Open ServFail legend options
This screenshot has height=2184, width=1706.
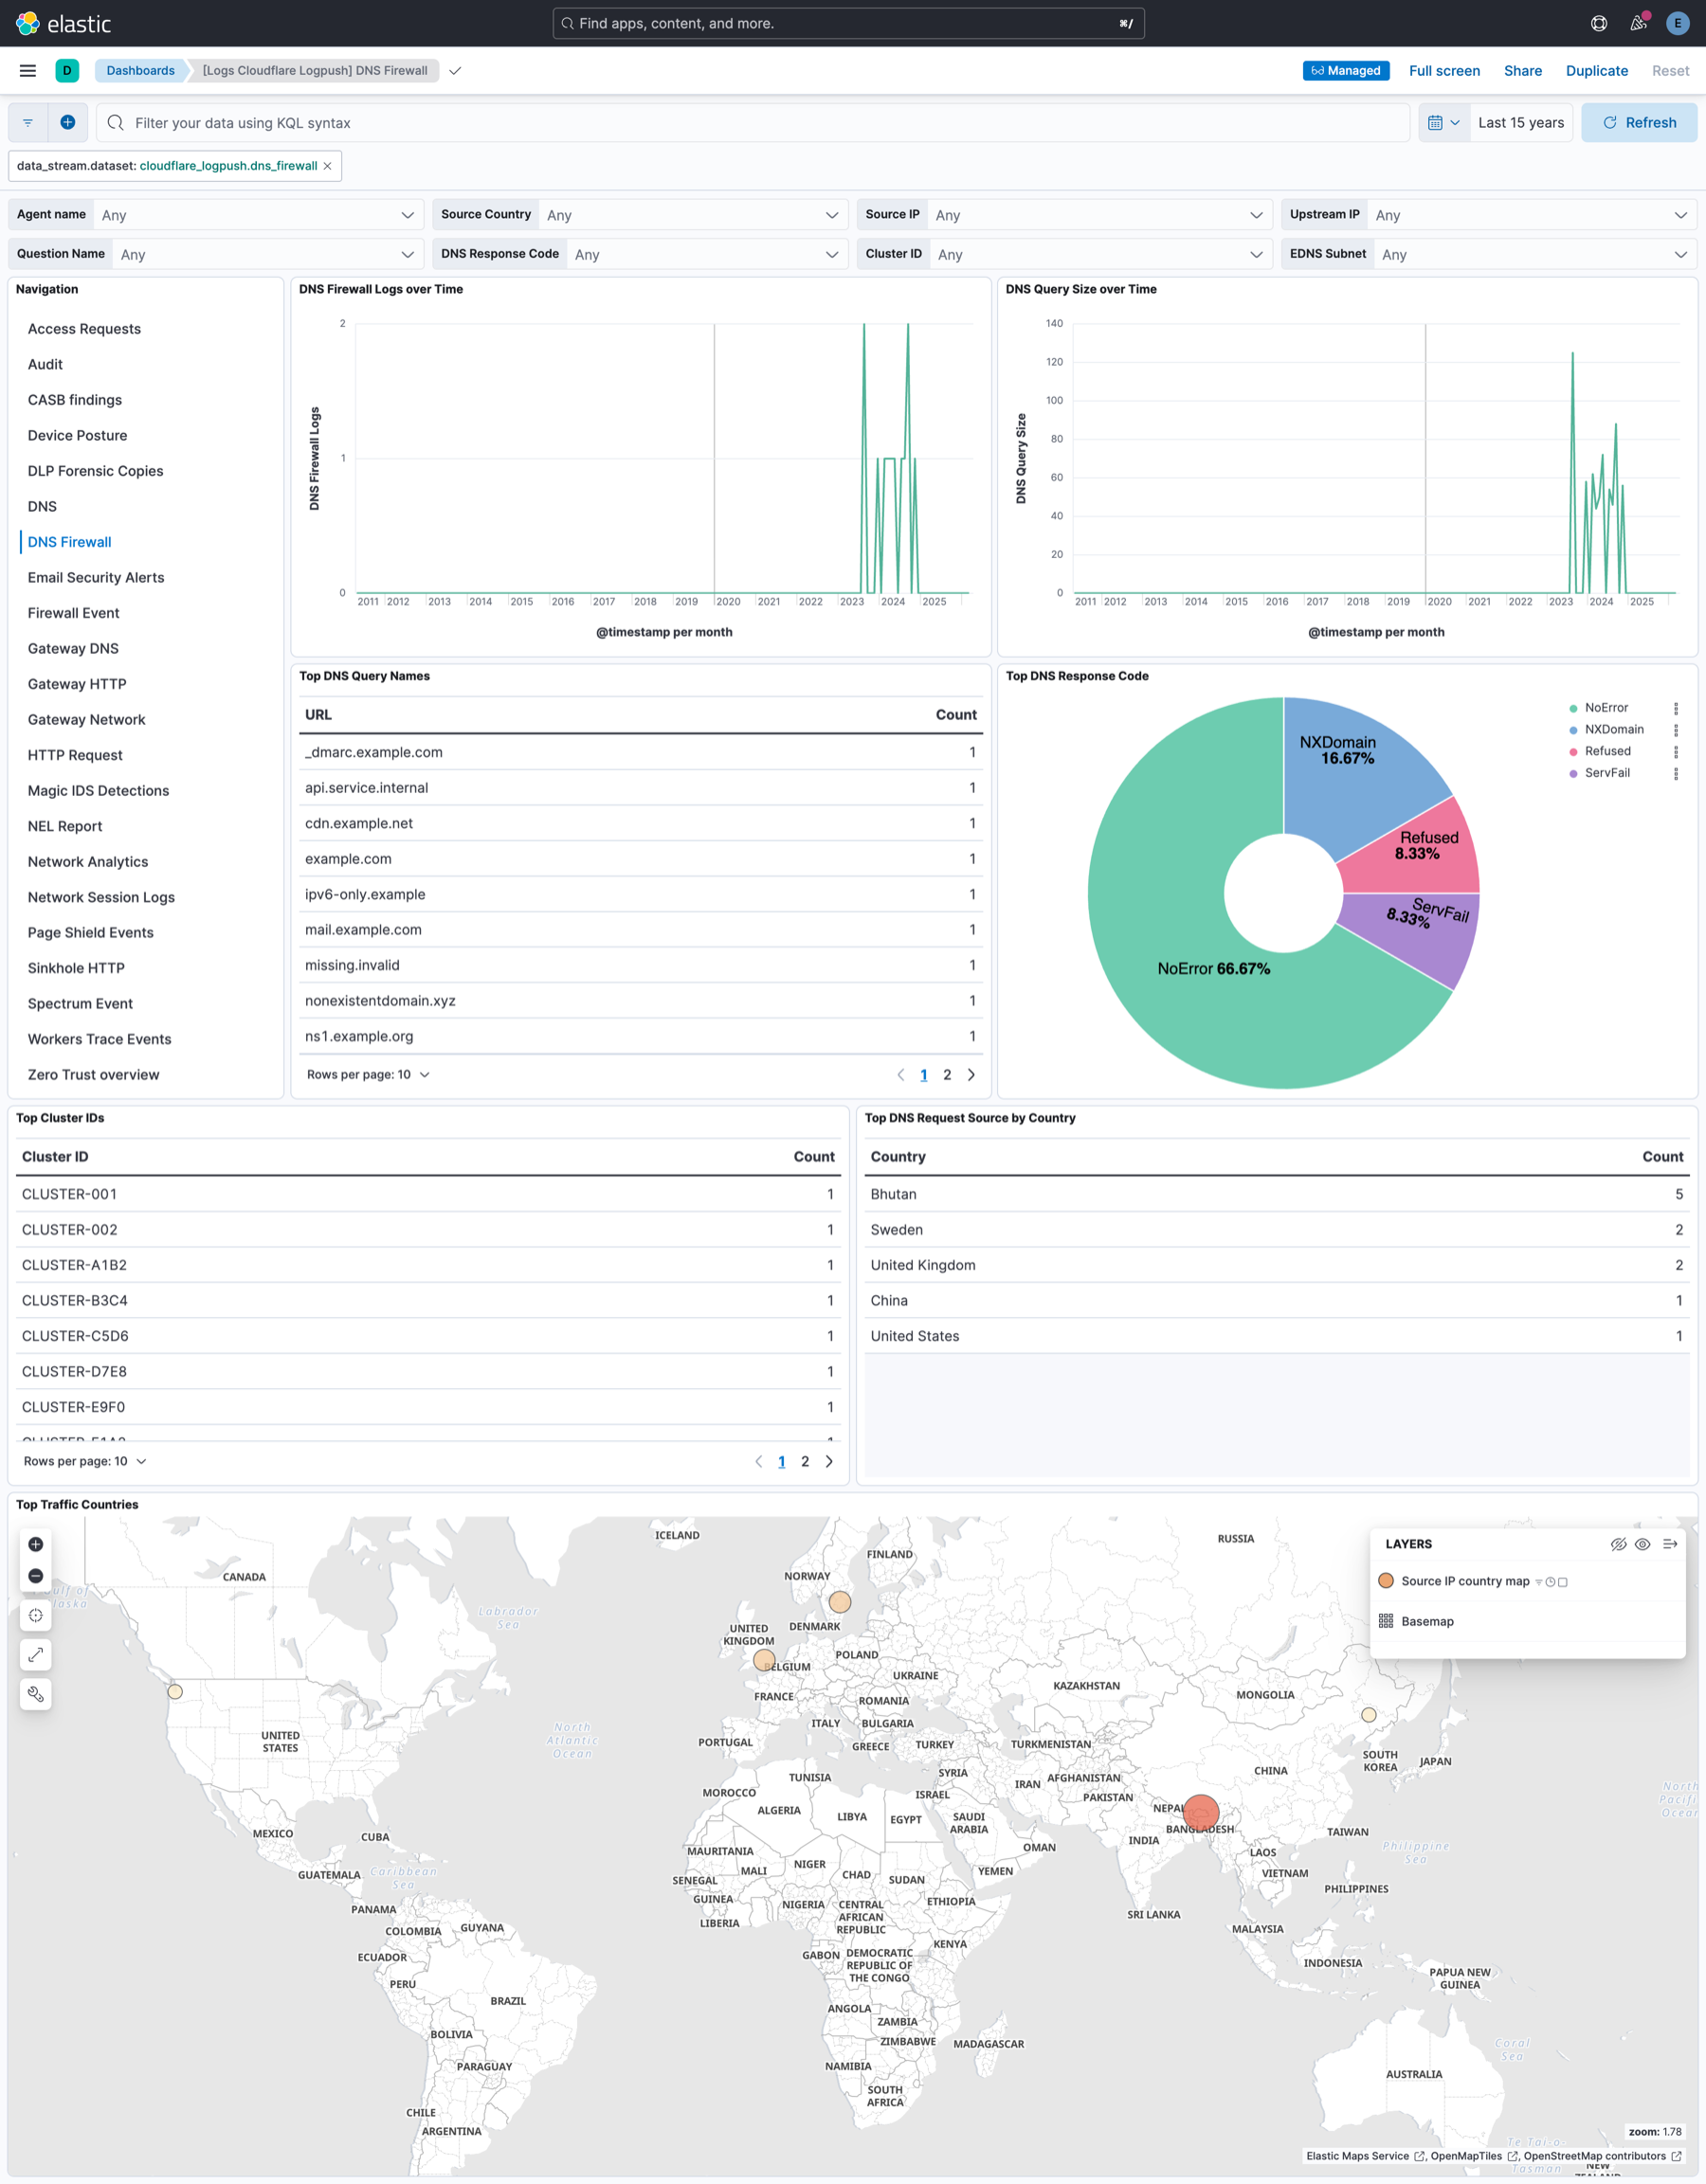tap(1676, 773)
